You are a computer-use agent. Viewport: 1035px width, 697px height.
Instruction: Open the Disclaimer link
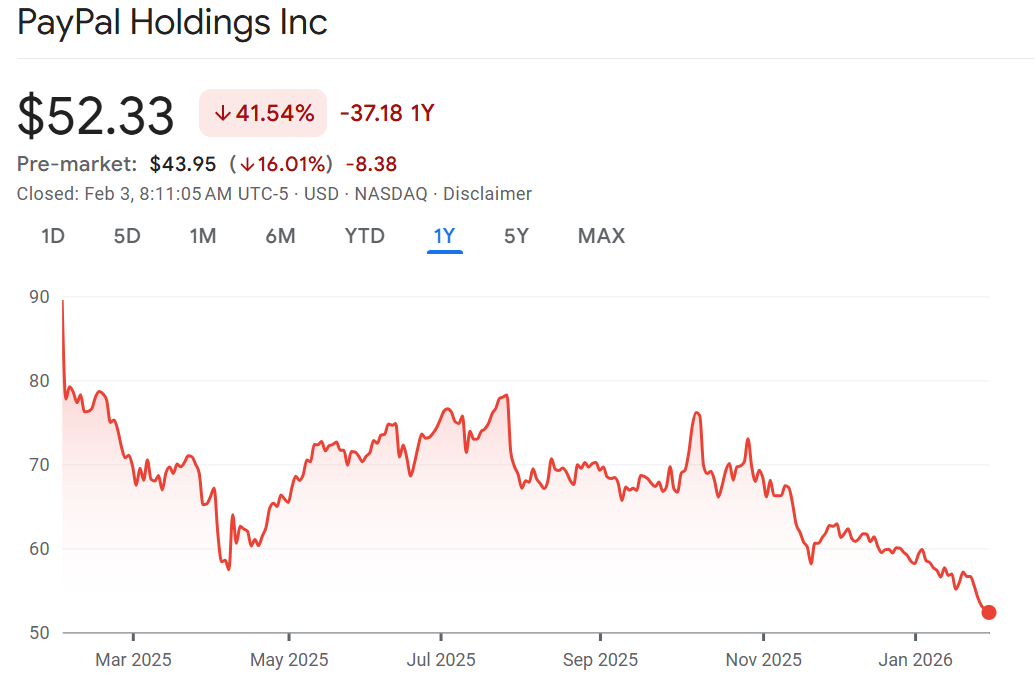pos(487,194)
